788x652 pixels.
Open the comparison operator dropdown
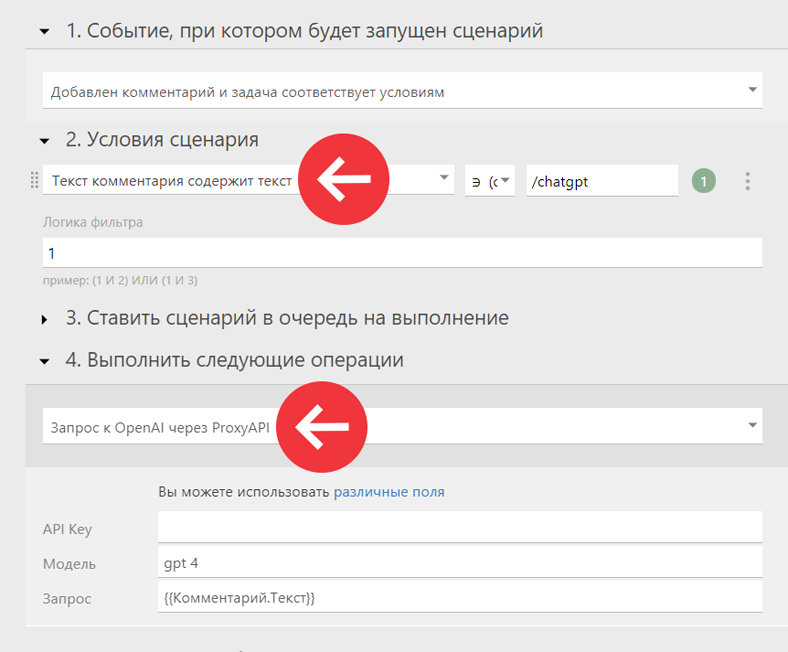point(489,180)
